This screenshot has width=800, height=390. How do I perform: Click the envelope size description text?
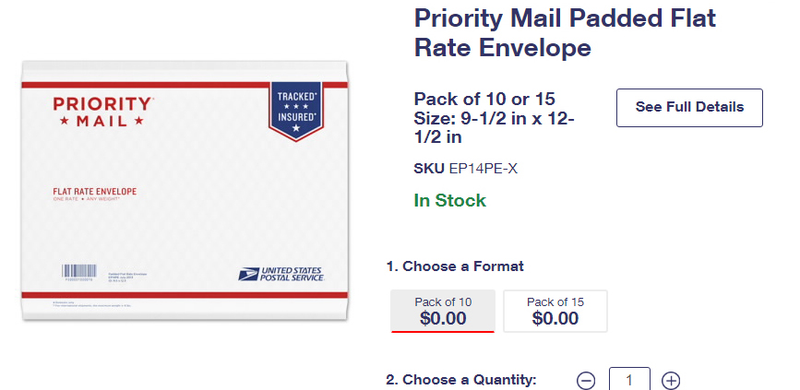(494, 128)
